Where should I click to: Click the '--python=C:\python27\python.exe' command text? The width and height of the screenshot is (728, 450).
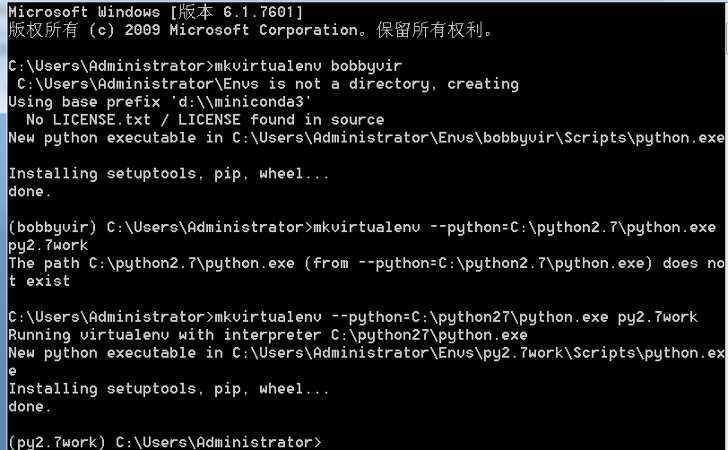pos(470,318)
